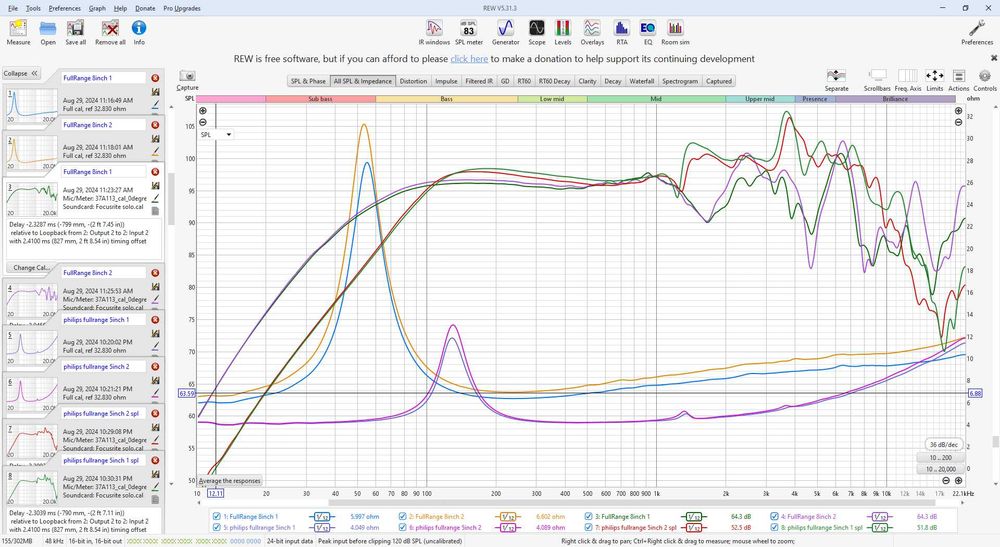Uncheck trace 5: philips fullrange 5inch 1

tap(217, 527)
